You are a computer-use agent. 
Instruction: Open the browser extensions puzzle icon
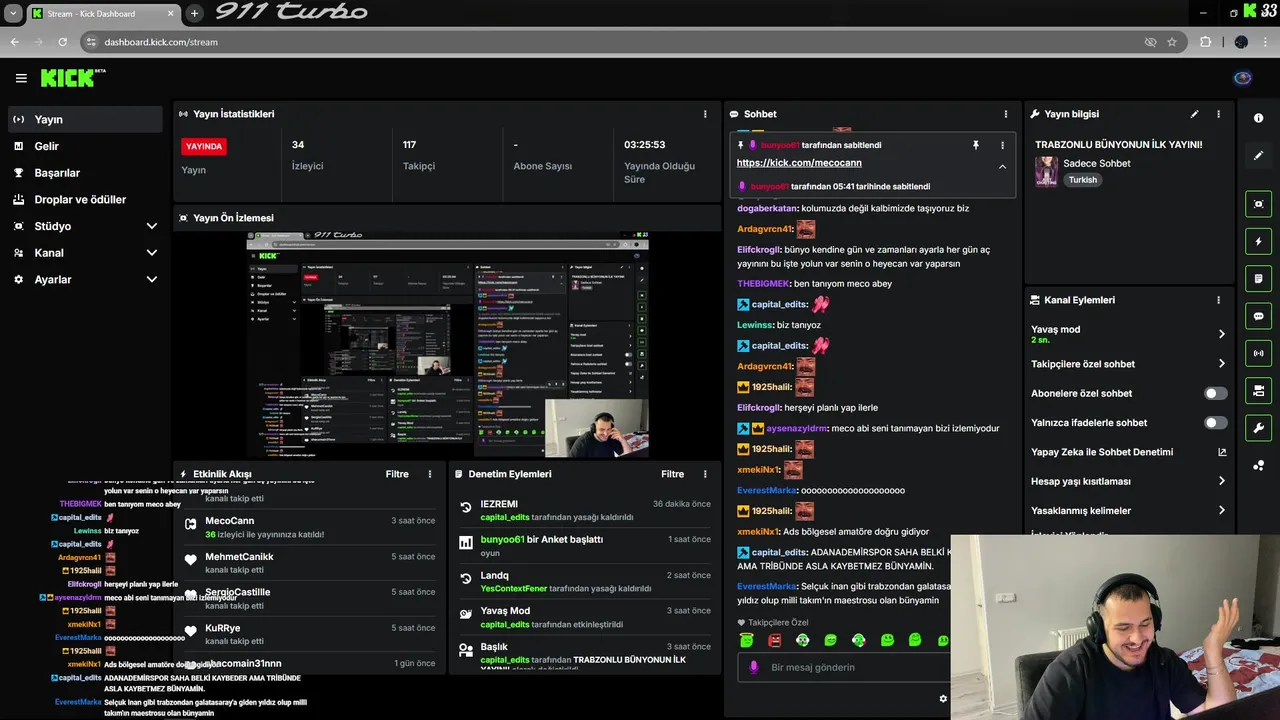click(1205, 42)
